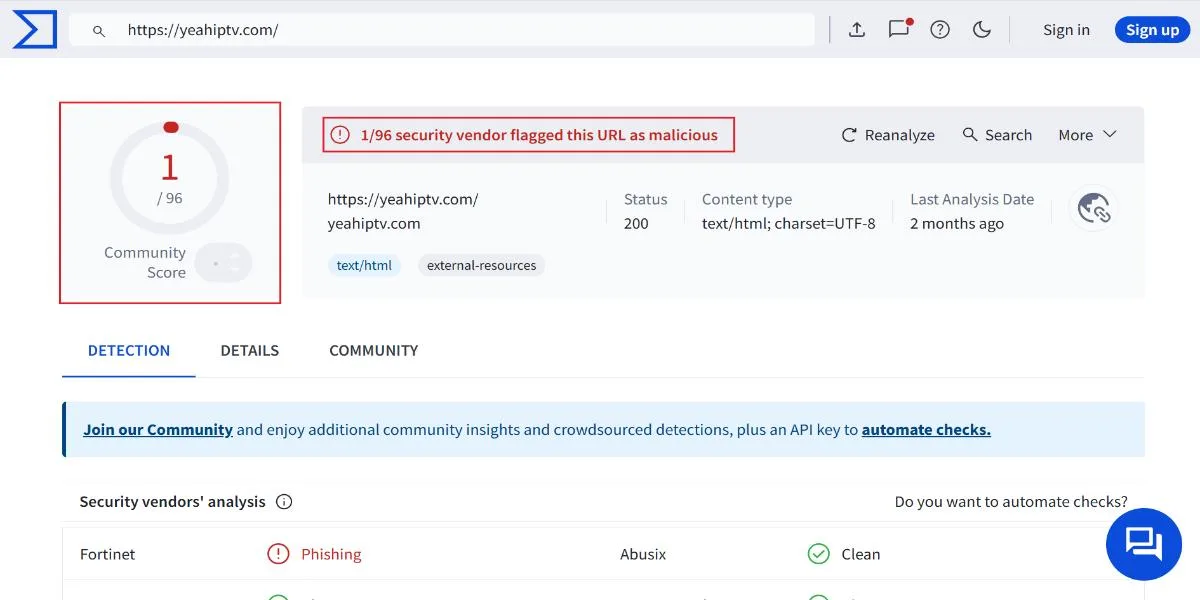Switch to the DETAILS tab
Screen dimensions: 1200x600
[250, 351]
